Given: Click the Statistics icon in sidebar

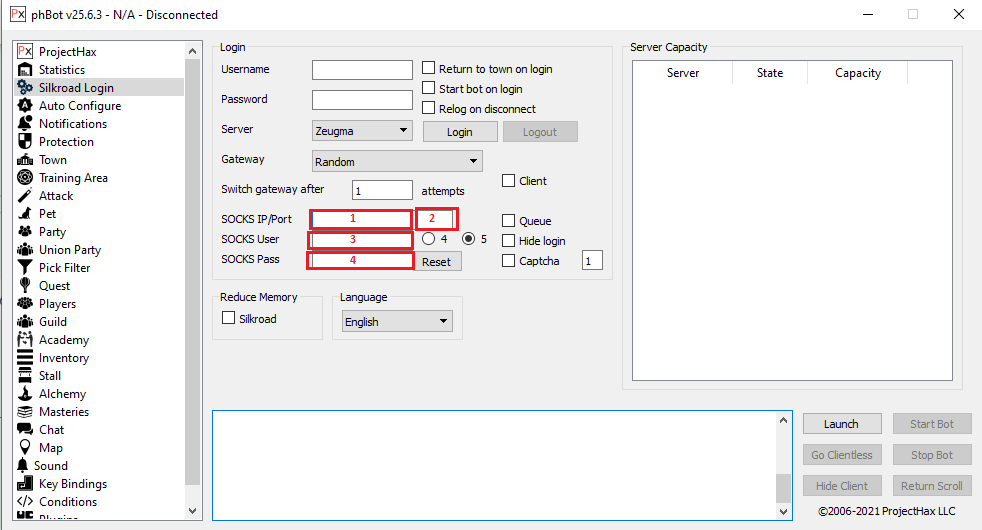Looking at the screenshot, I should (25, 70).
